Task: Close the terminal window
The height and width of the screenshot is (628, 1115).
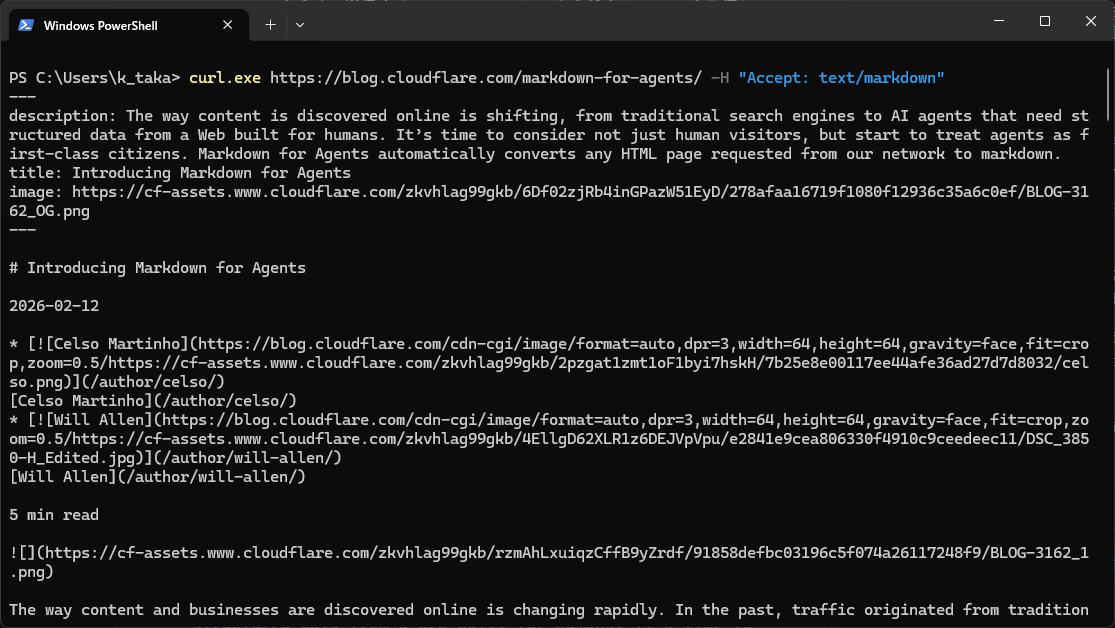Action: point(1089,21)
